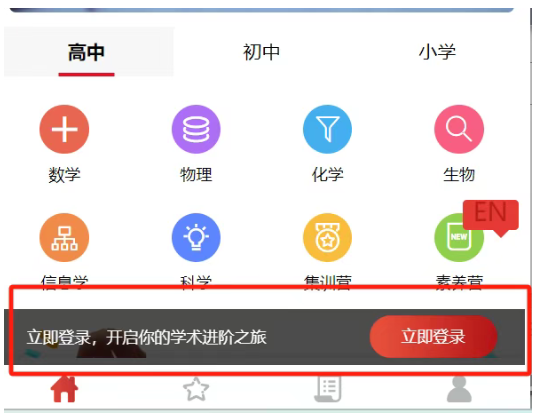Open the 素养营 NEW icon
The width and height of the screenshot is (535, 413).
pyautogui.click(x=459, y=238)
